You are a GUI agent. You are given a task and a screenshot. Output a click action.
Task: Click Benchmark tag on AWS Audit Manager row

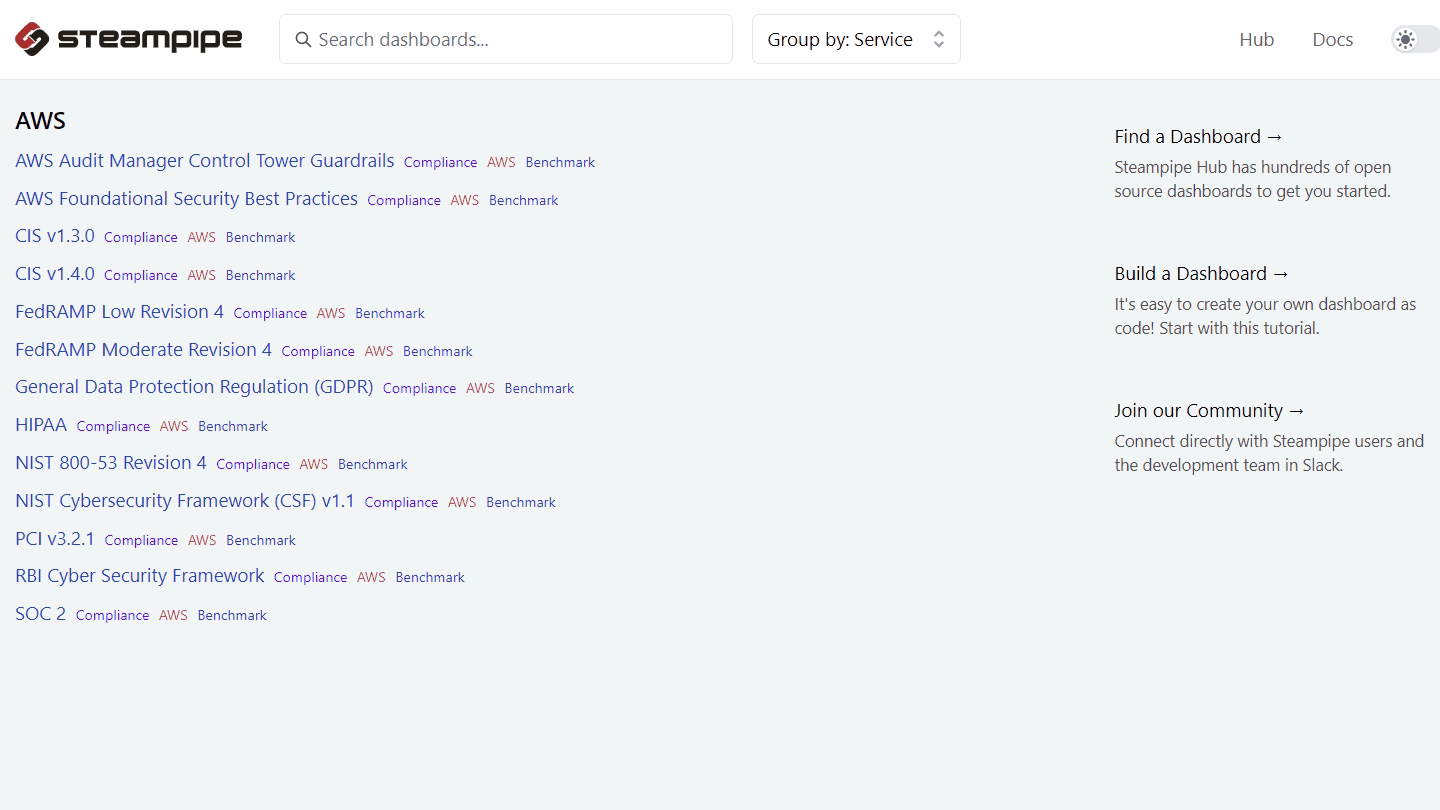(560, 162)
